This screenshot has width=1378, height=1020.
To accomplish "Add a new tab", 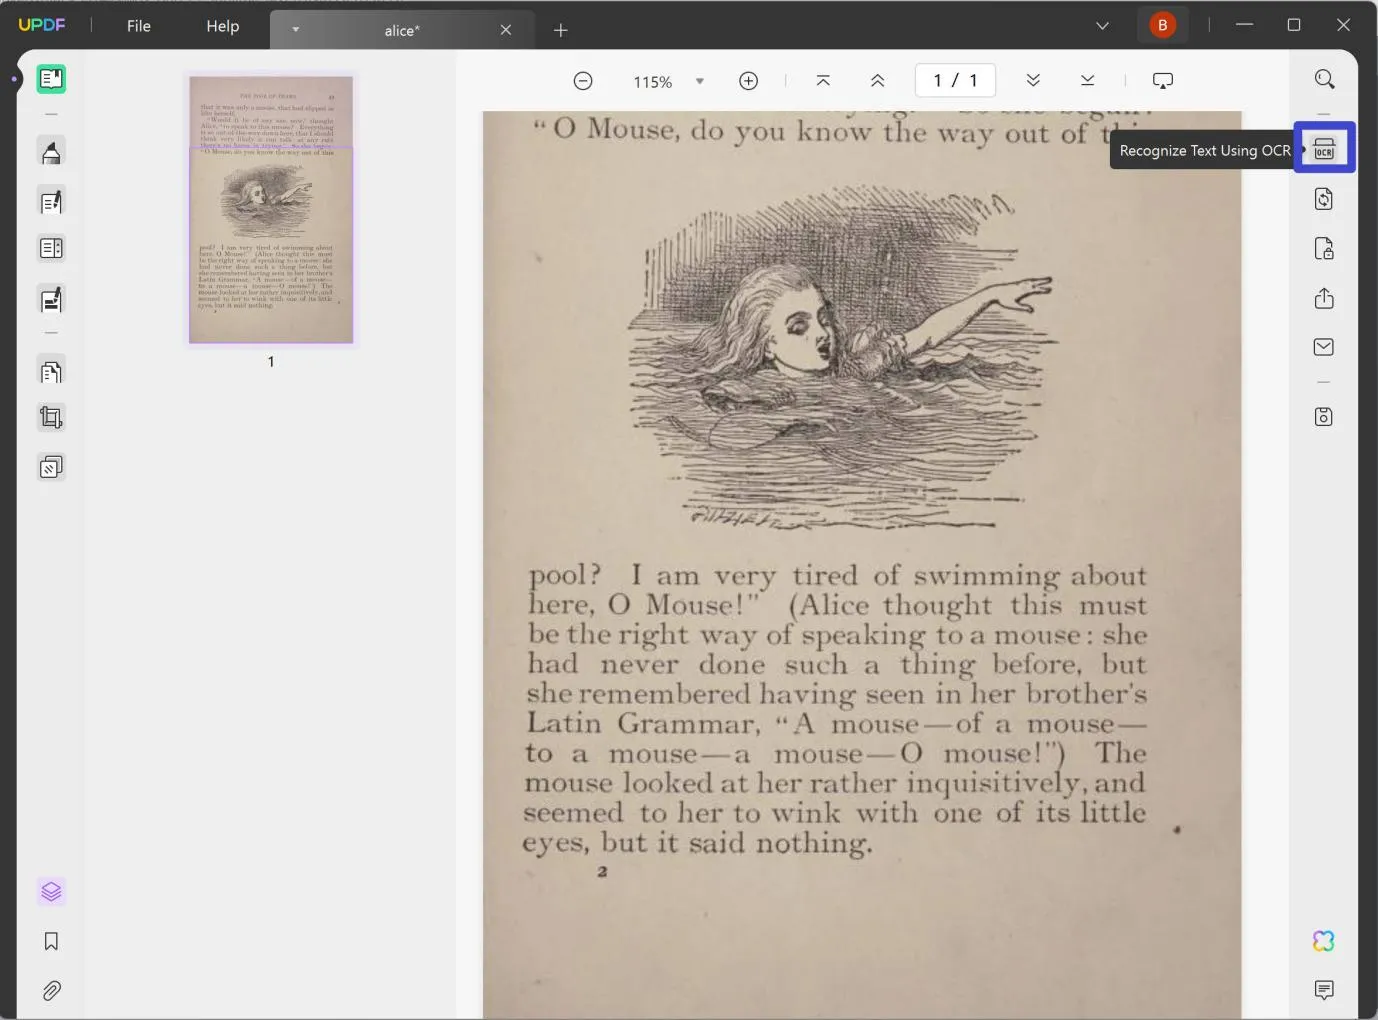I will tap(561, 30).
